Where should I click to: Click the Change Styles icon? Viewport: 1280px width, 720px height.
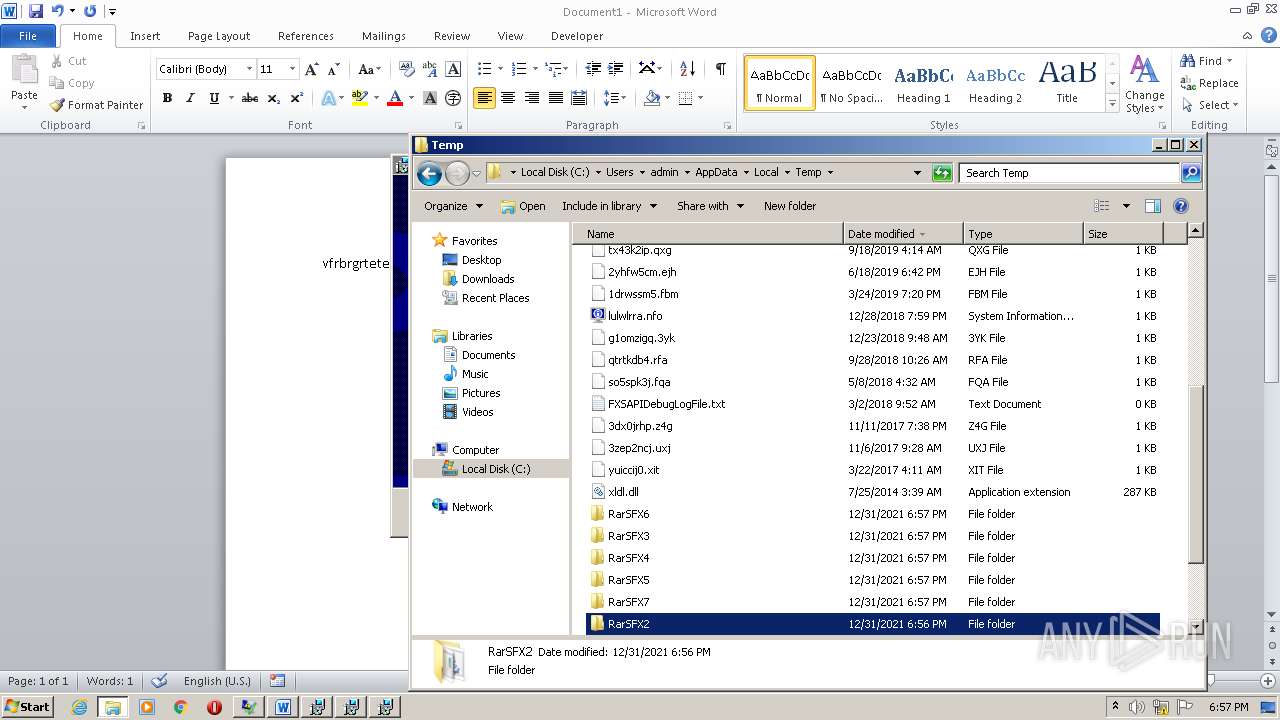pos(1144,84)
